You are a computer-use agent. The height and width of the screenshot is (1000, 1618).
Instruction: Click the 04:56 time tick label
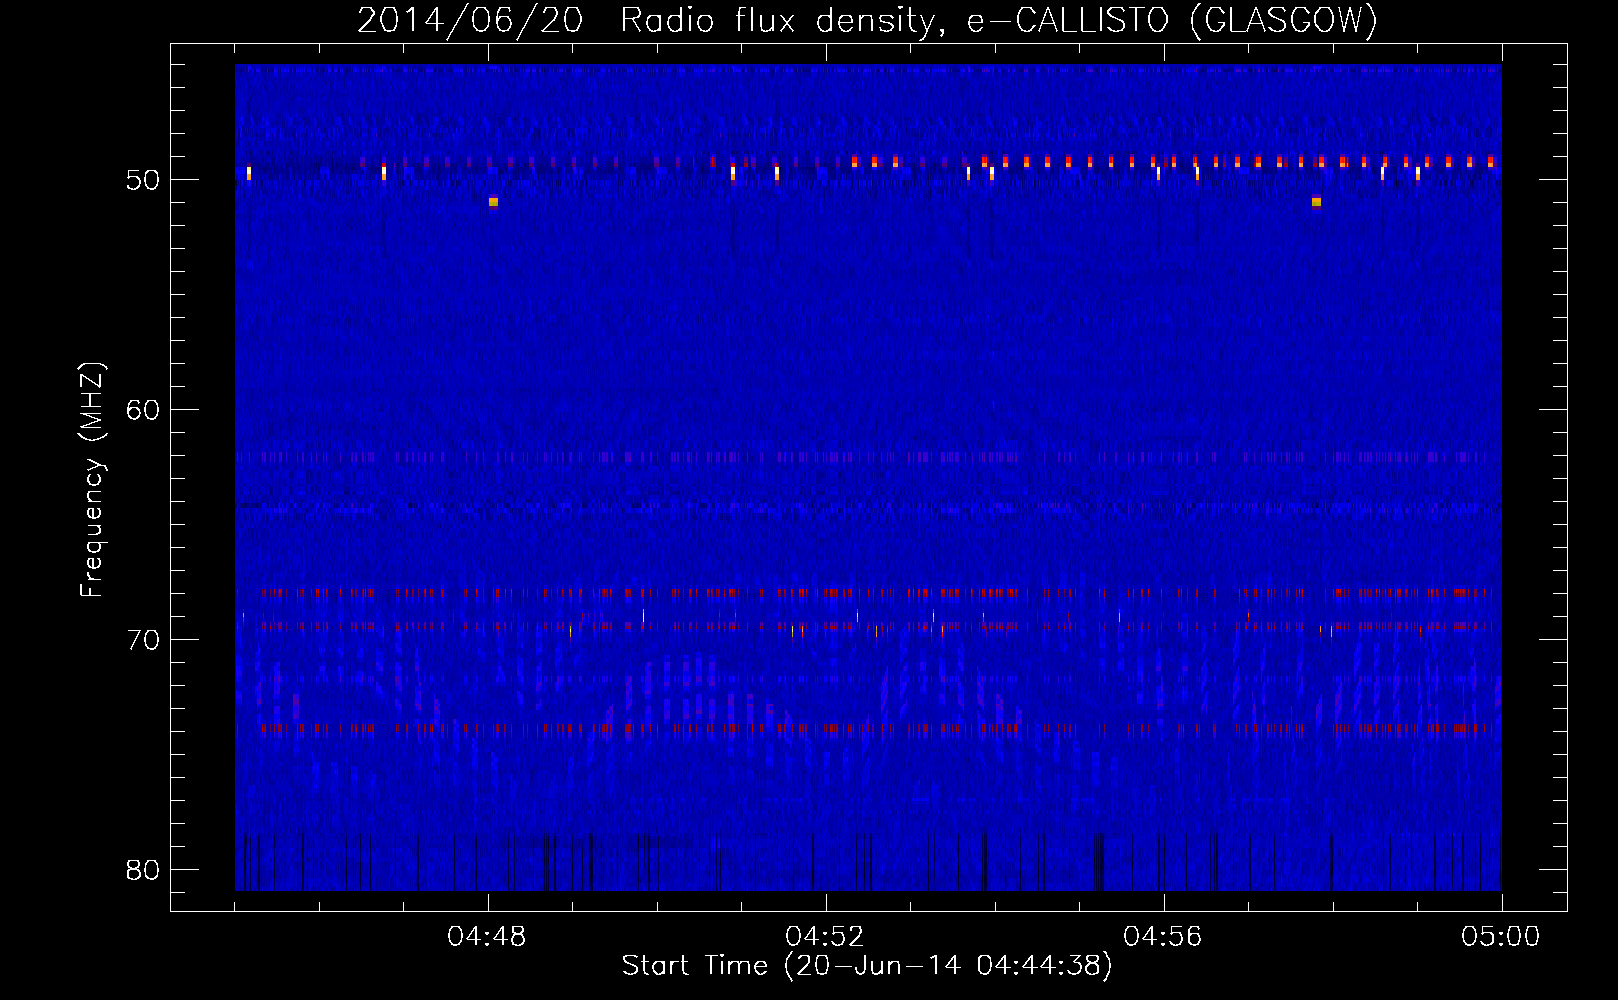click(x=1163, y=937)
